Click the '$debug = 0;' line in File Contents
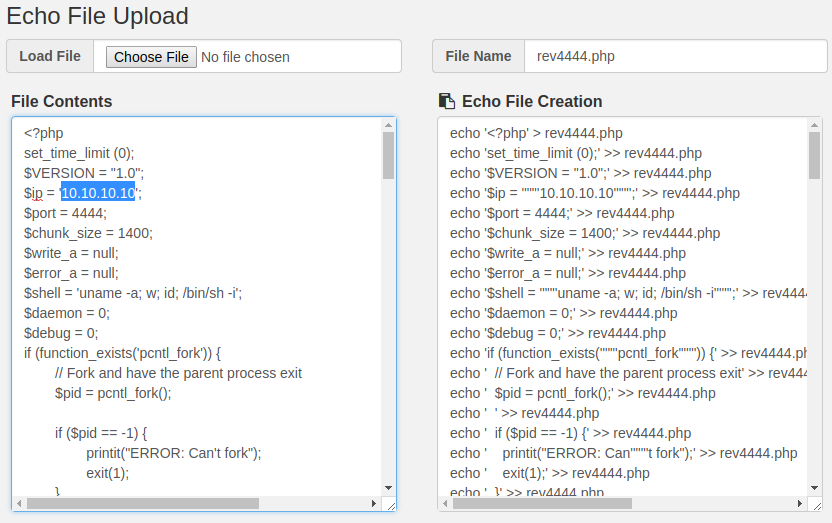The image size is (832, 523). coord(61,334)
